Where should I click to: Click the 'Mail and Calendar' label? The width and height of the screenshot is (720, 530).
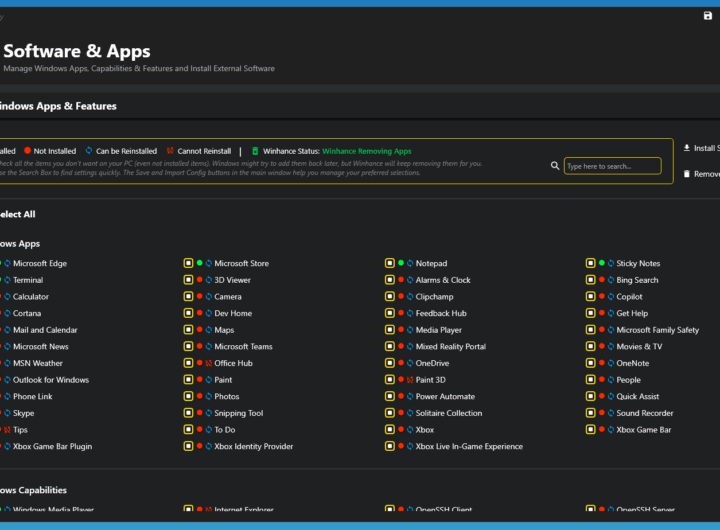pos(45,330)
